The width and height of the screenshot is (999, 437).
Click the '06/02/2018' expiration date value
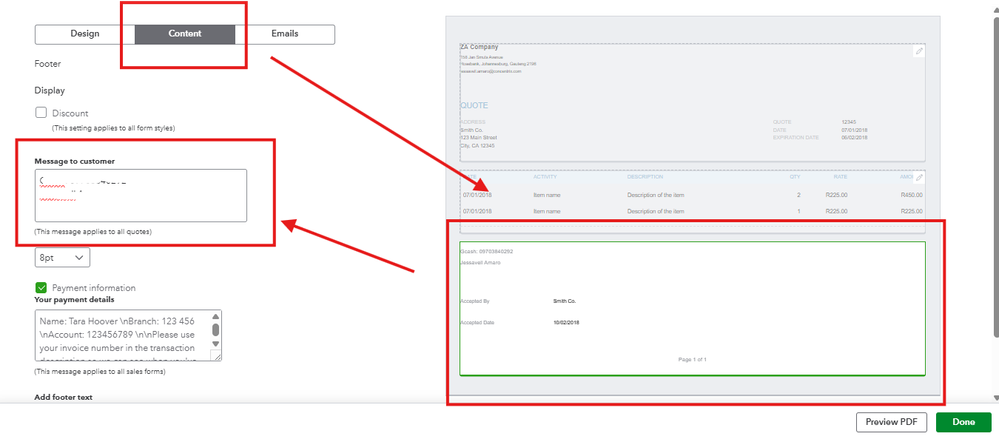coord(854,137)
